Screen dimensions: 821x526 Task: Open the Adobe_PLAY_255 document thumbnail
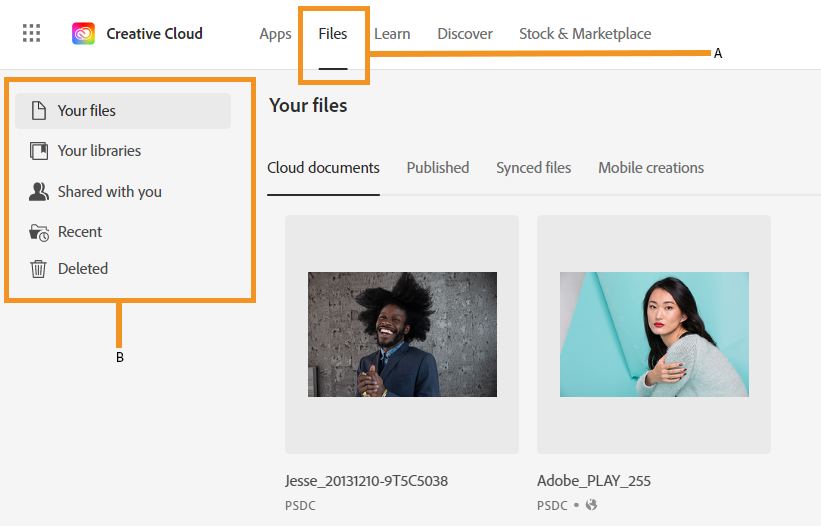pos(654,334)
